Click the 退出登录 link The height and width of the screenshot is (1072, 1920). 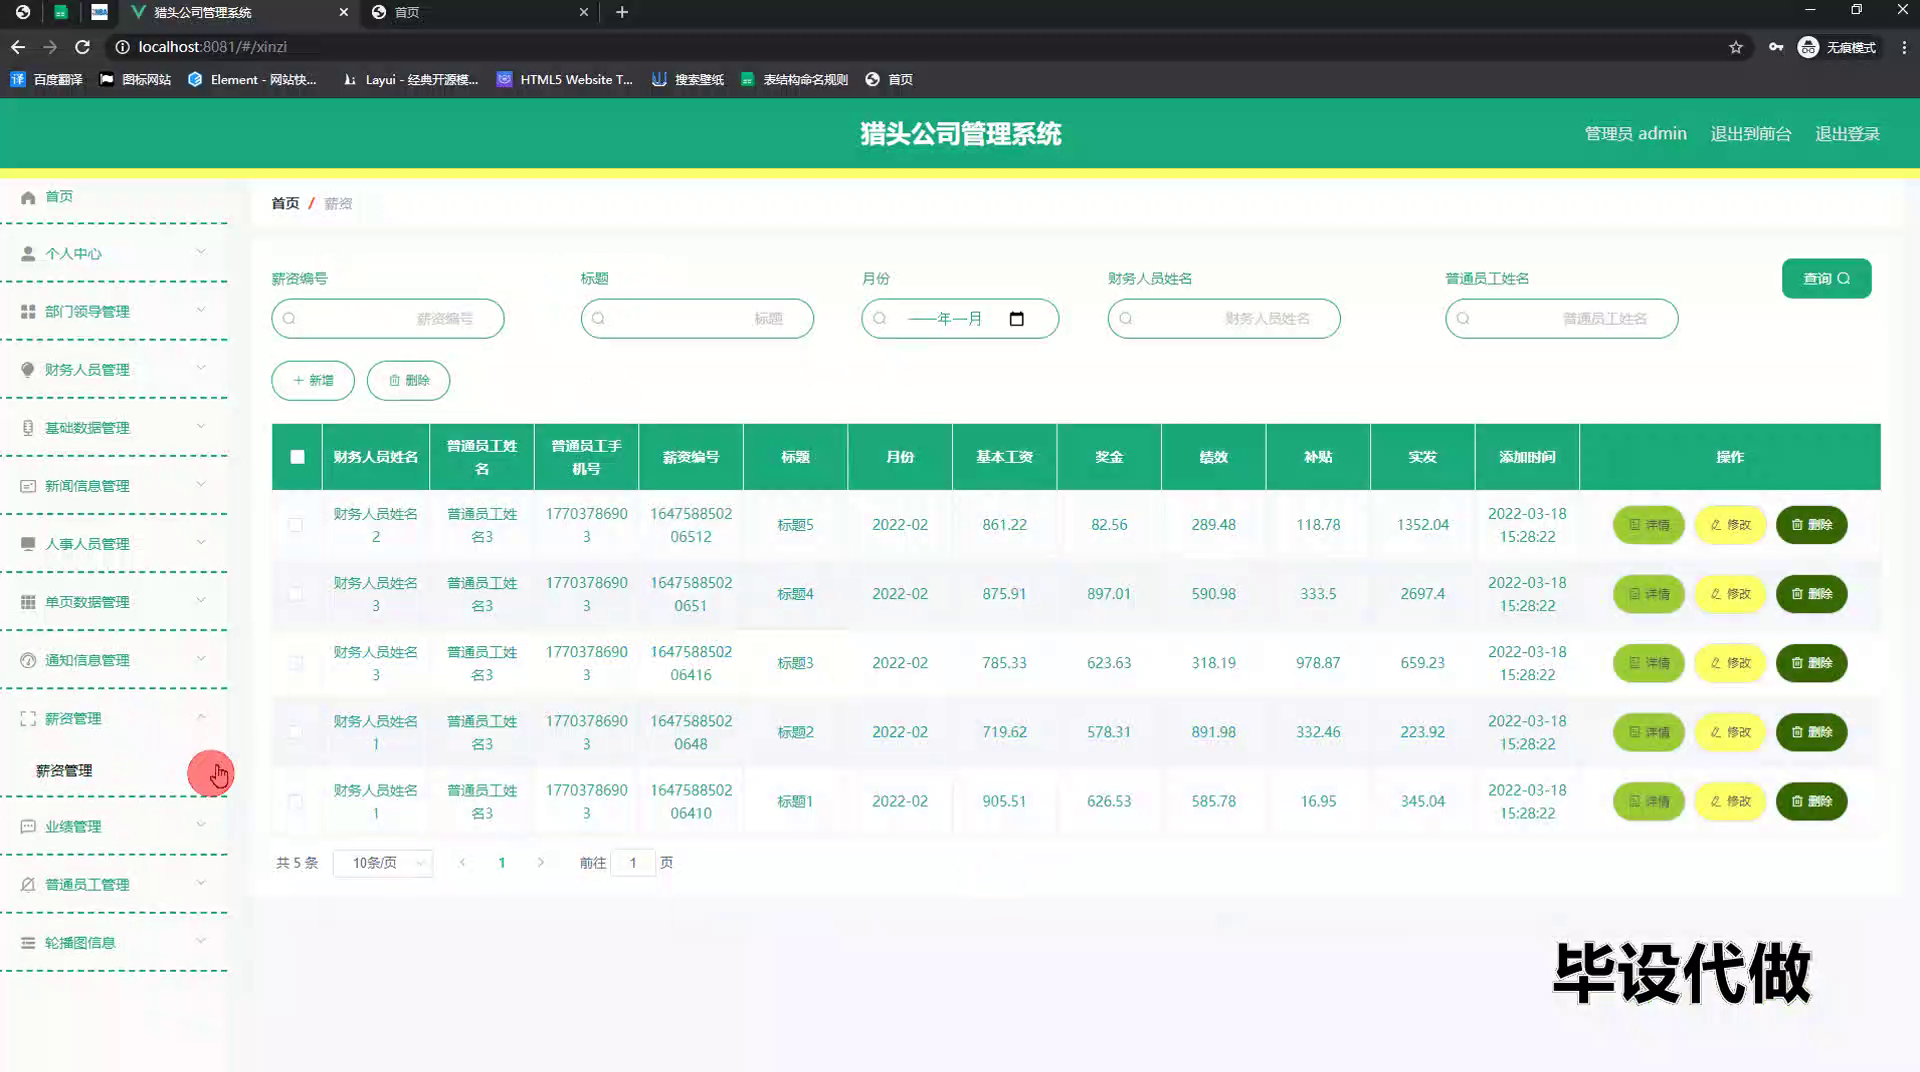click(x=1847, y=134)
